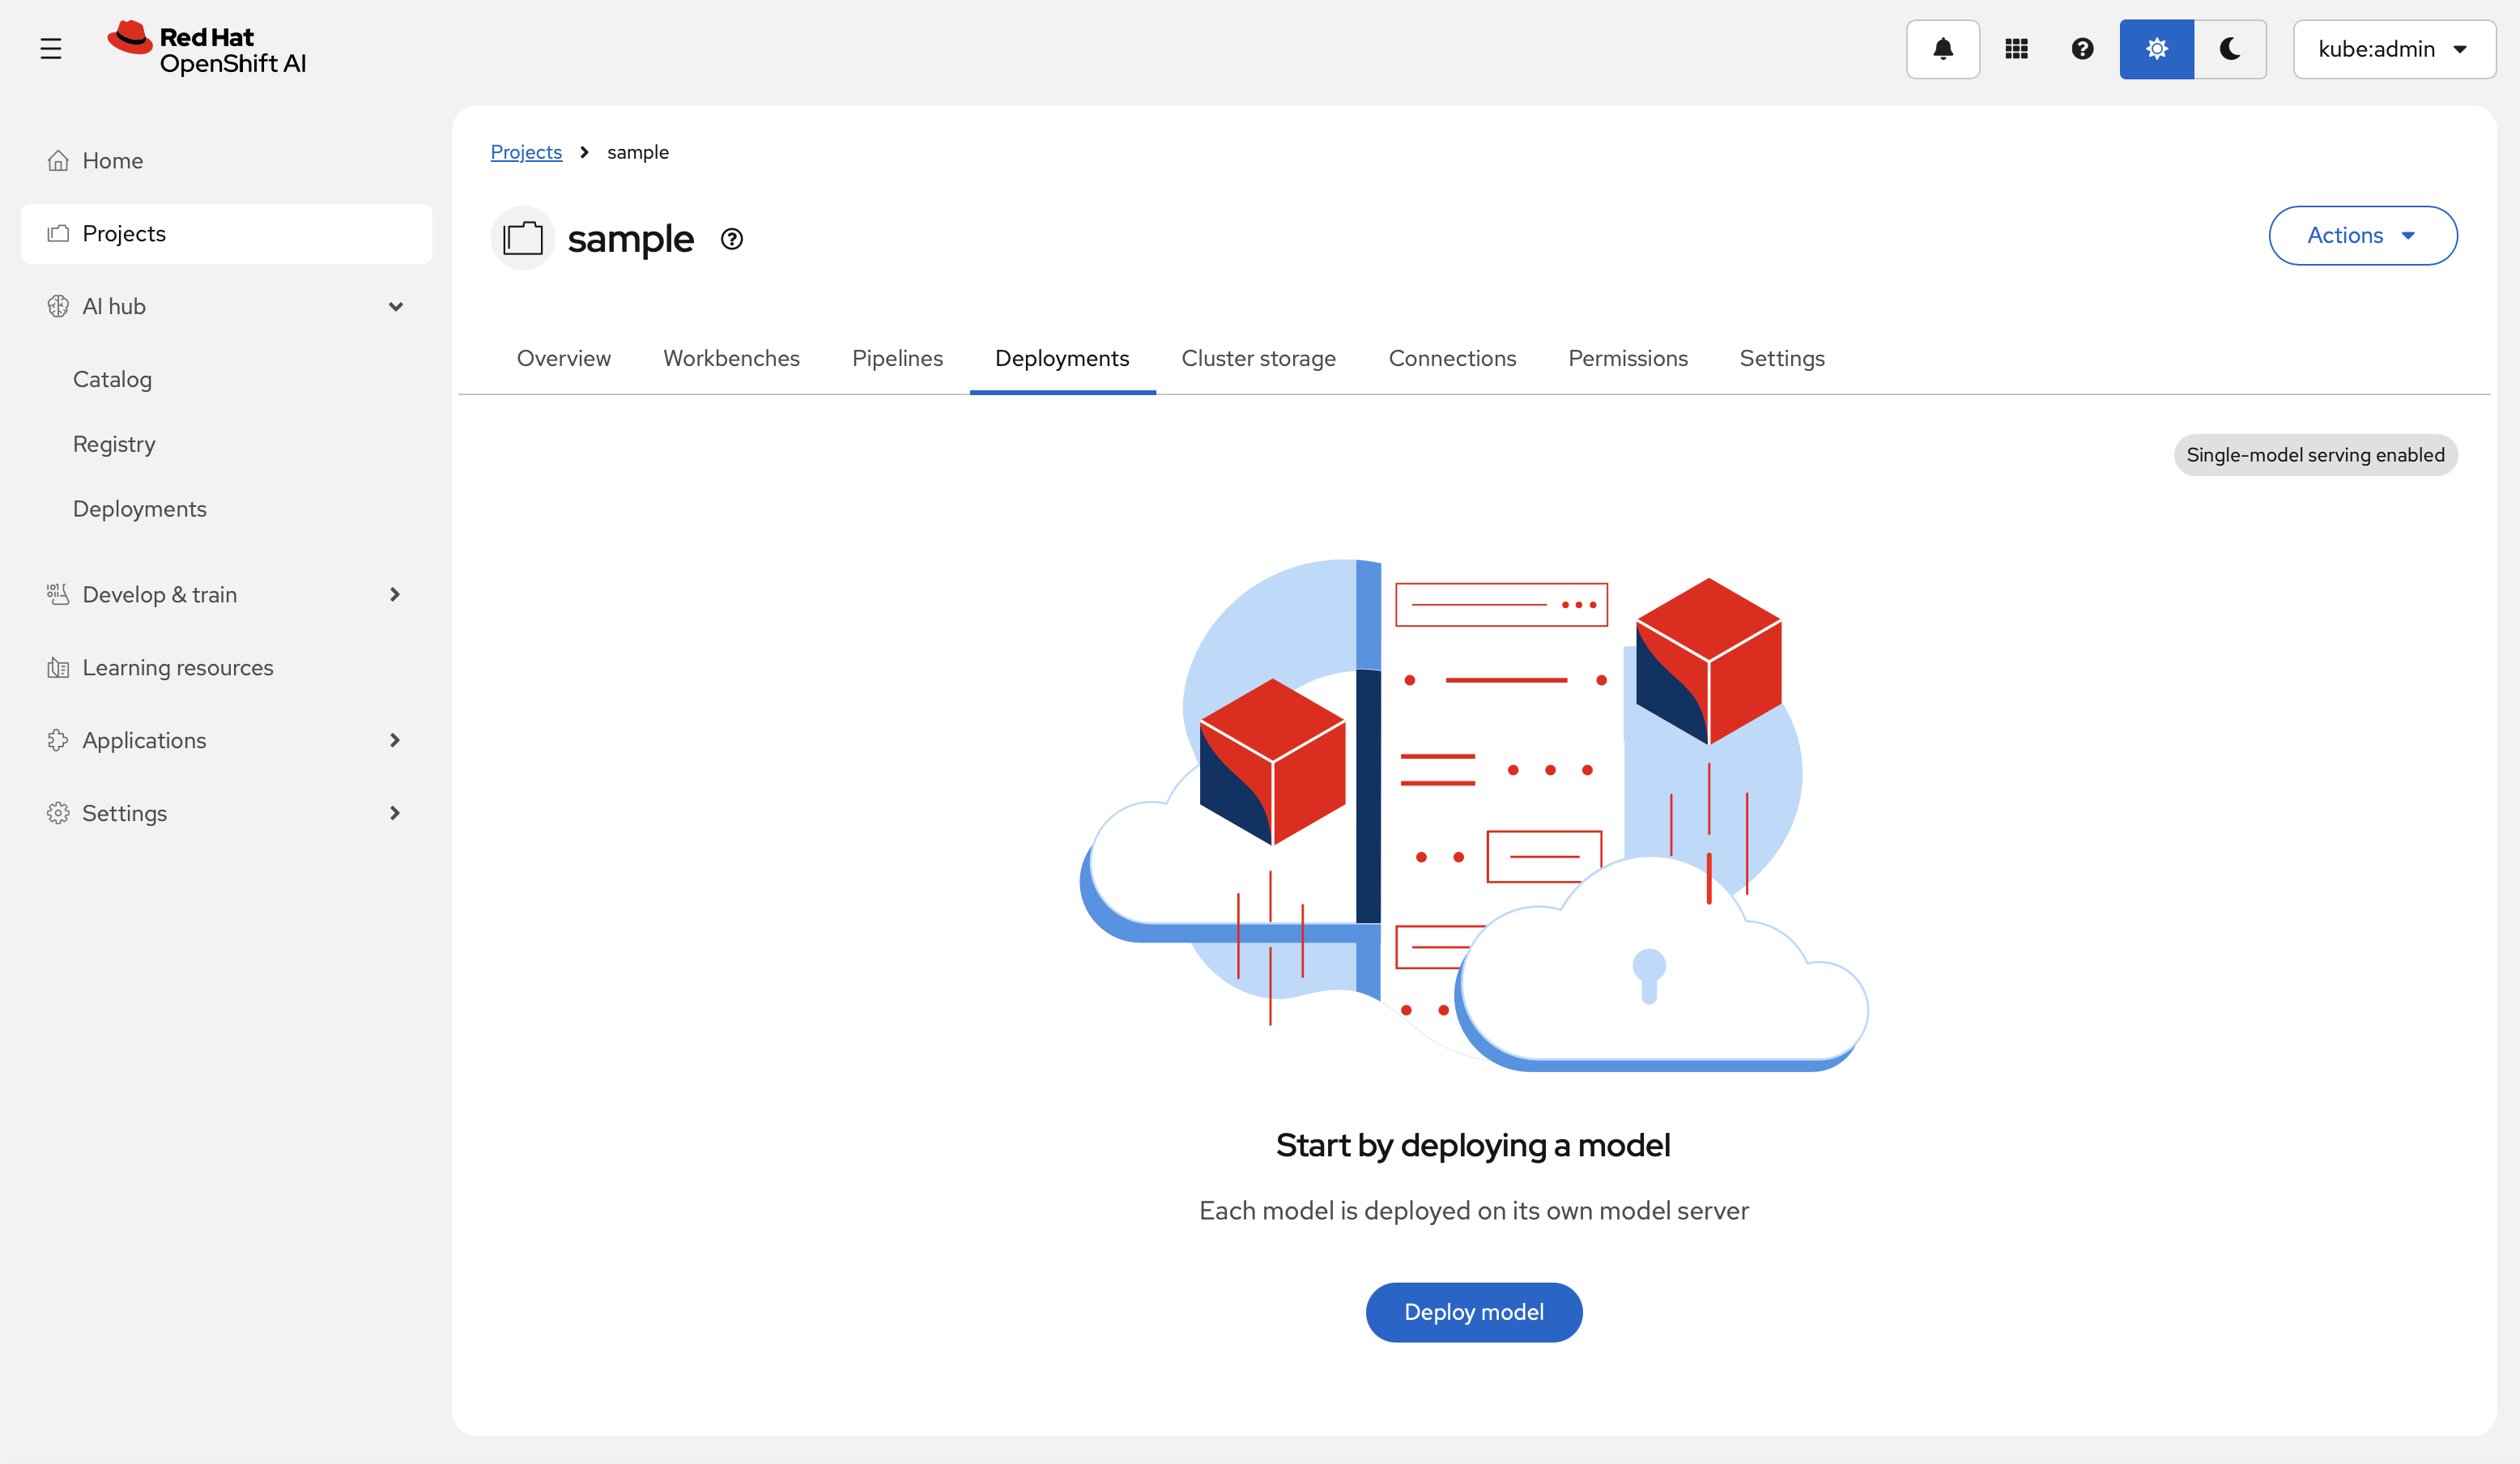Open the notifications bell icon

1942,49
